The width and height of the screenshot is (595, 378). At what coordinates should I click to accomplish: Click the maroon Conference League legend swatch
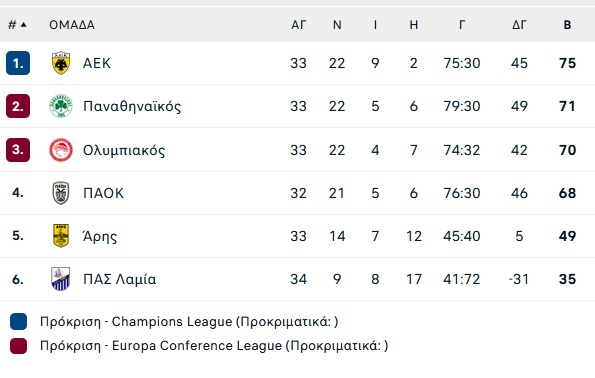point(18,346)
